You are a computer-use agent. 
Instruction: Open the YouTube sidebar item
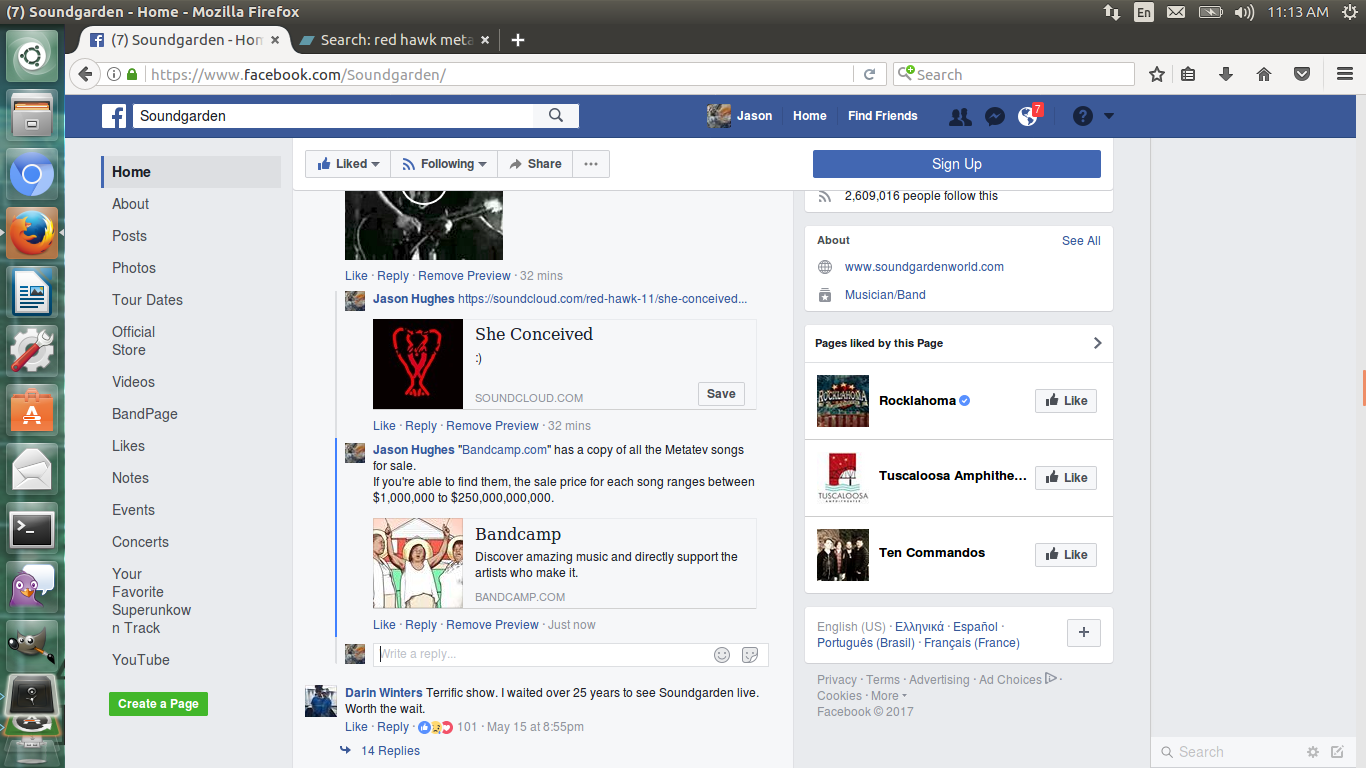point(141,660)
